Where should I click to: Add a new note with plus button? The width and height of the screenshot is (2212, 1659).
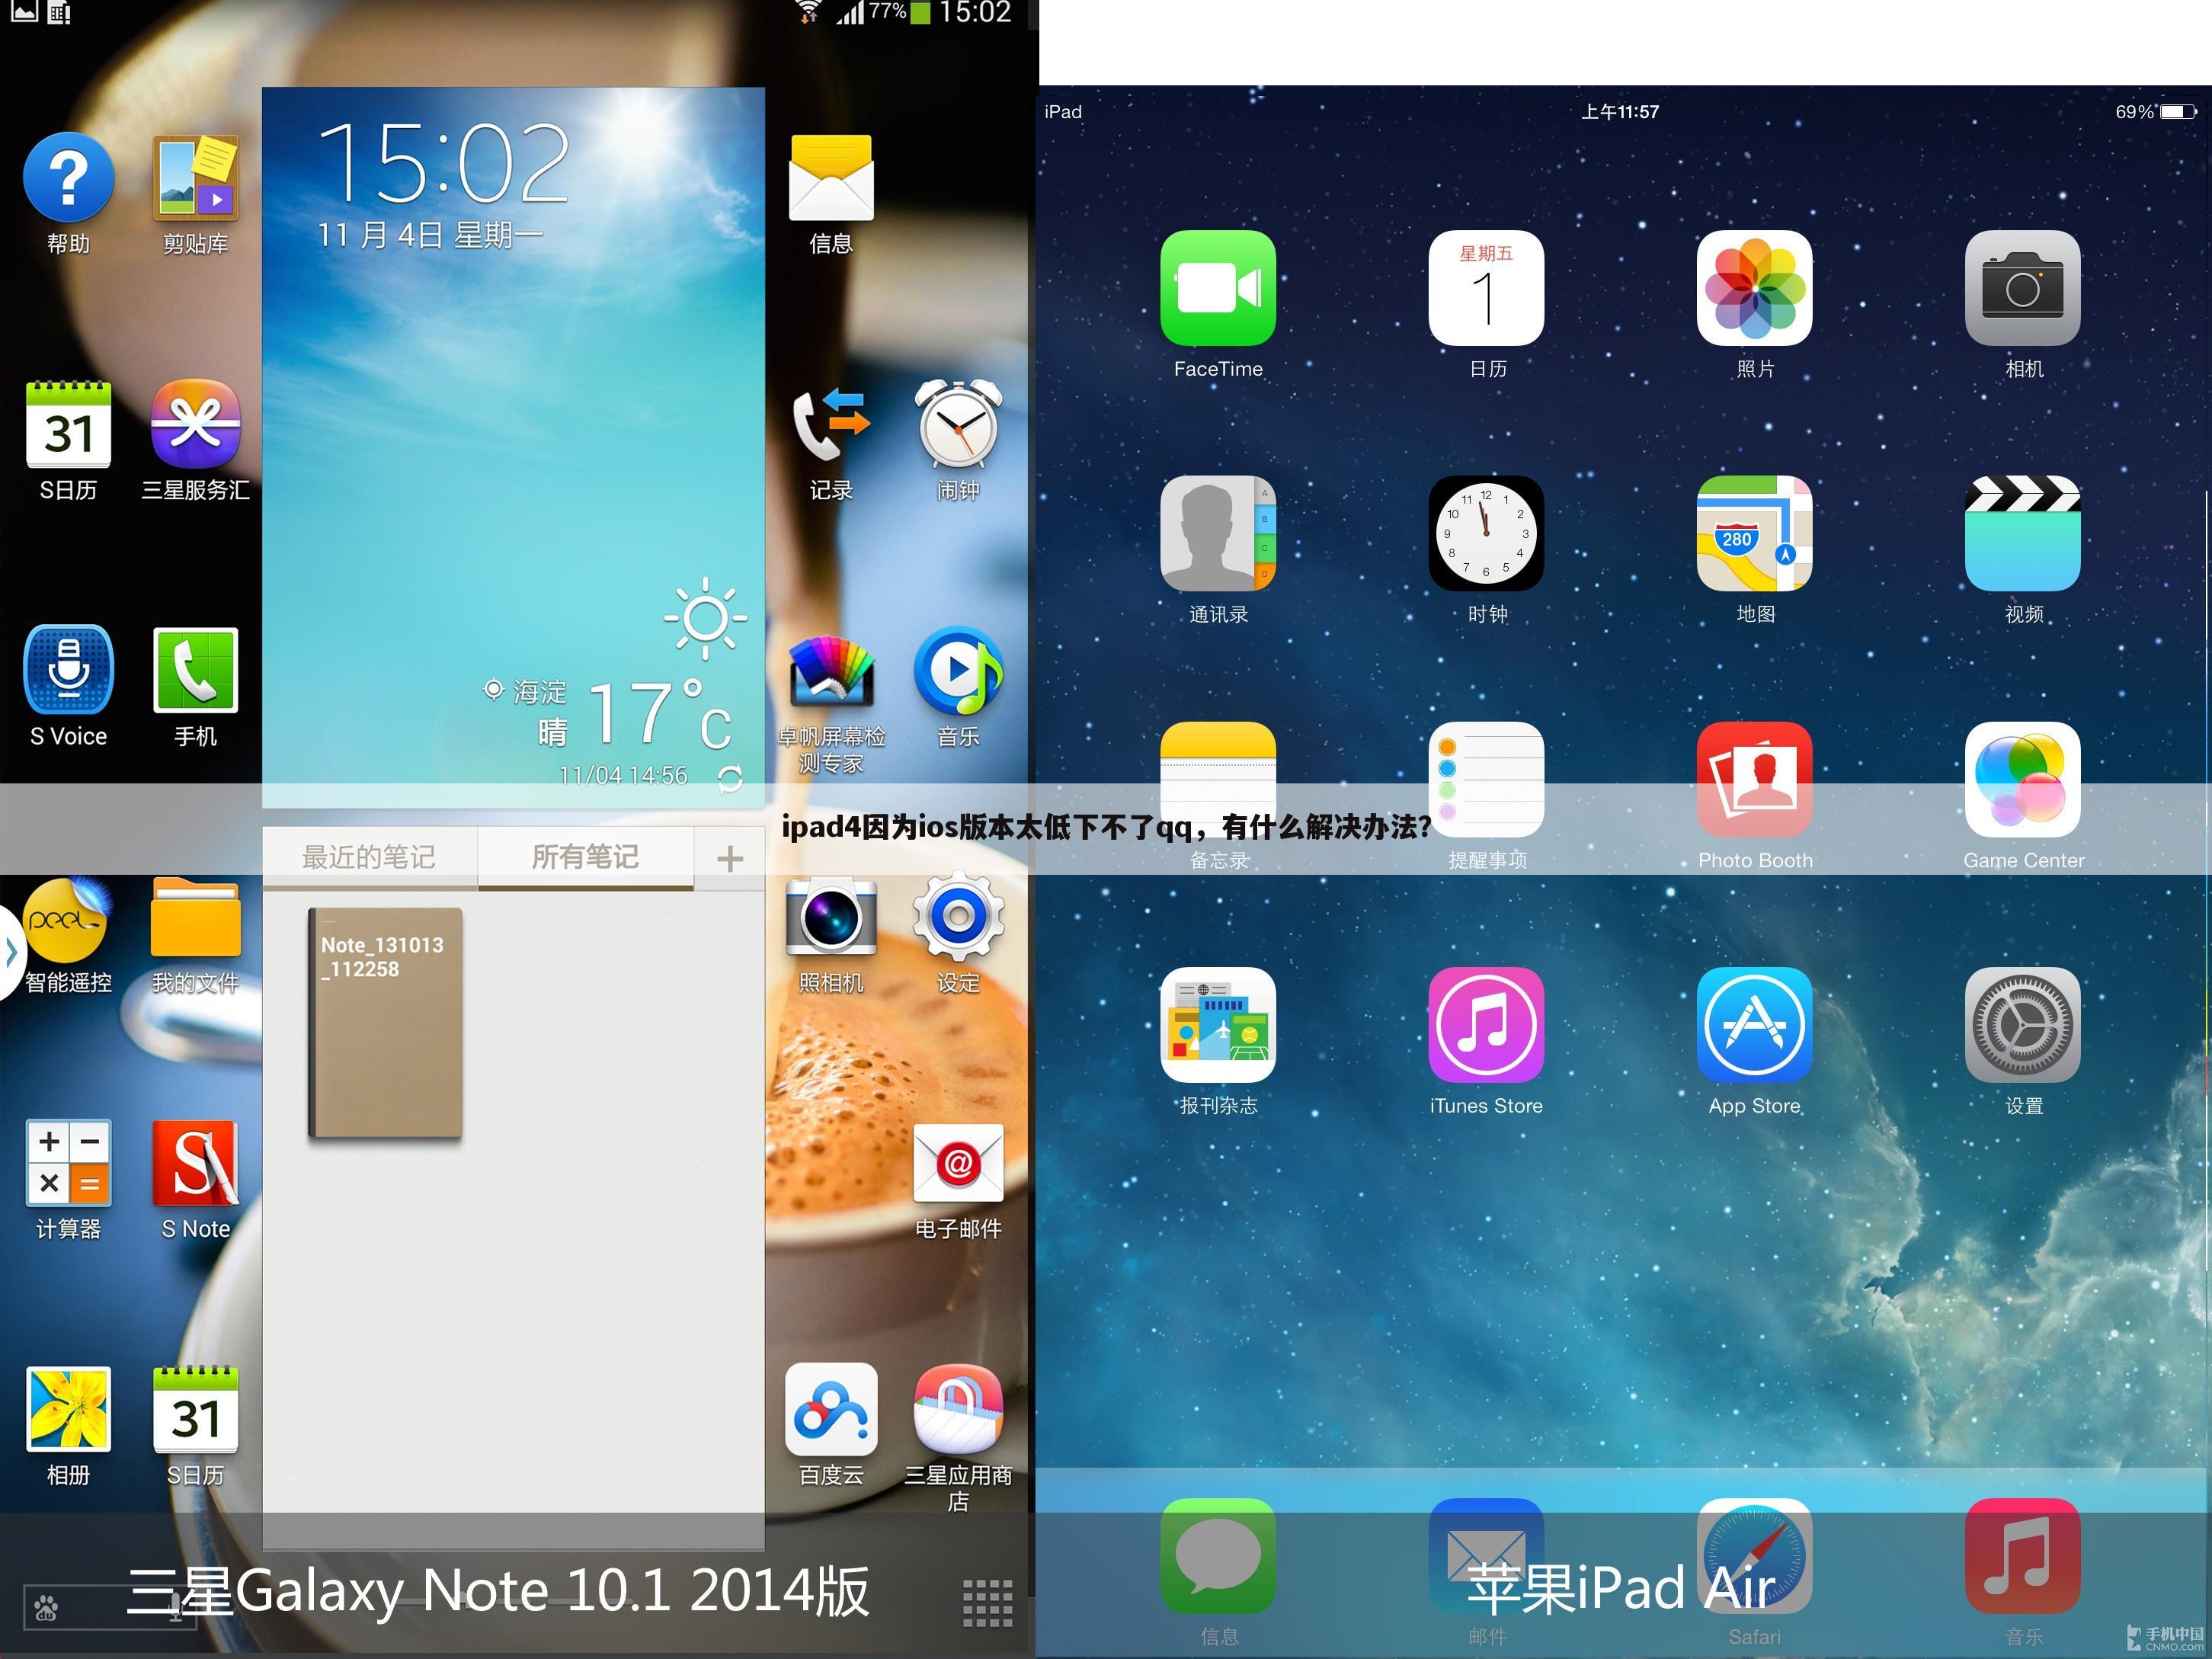pyautogui.click(x=730, y=858)
